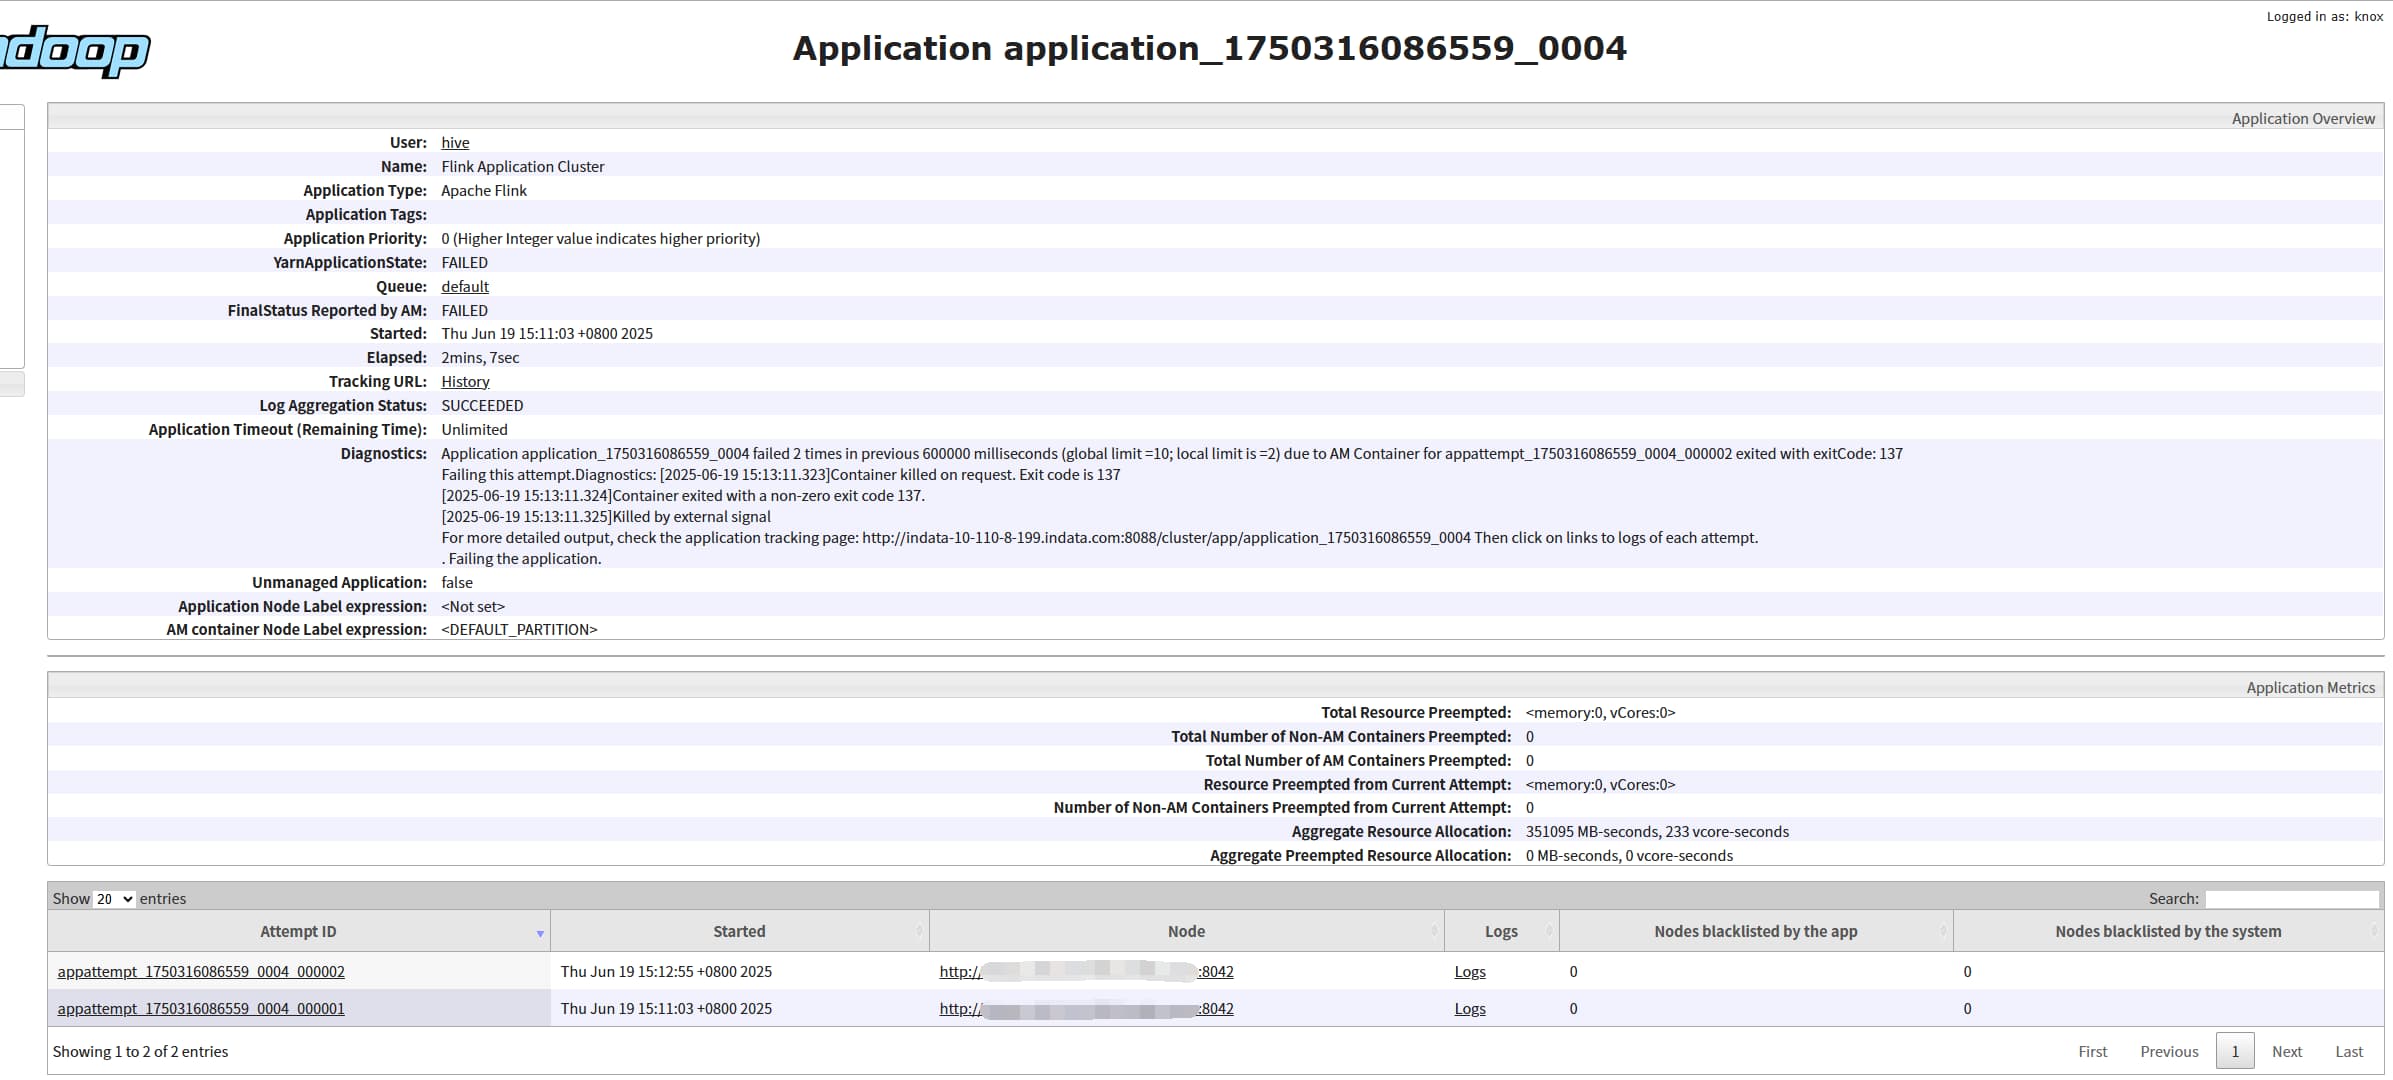
Task: Sort by Attempt ID column arrow
Action: click(x=540, y=933)
